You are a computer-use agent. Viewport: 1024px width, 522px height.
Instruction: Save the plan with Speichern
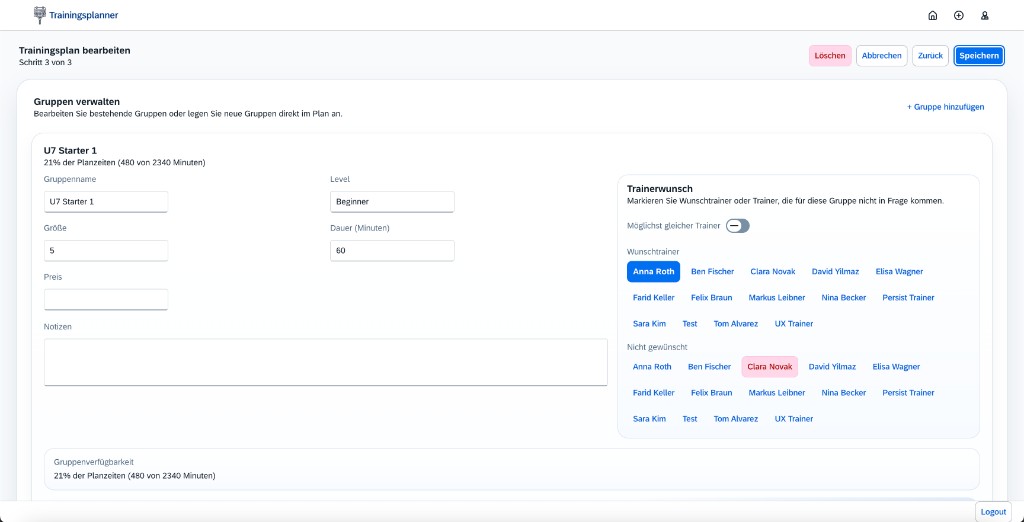point(978,56)
